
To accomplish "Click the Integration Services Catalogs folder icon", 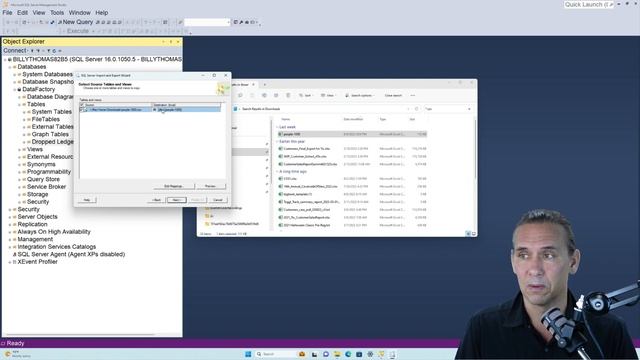I will pyautogui.click(x=15, y=247).
